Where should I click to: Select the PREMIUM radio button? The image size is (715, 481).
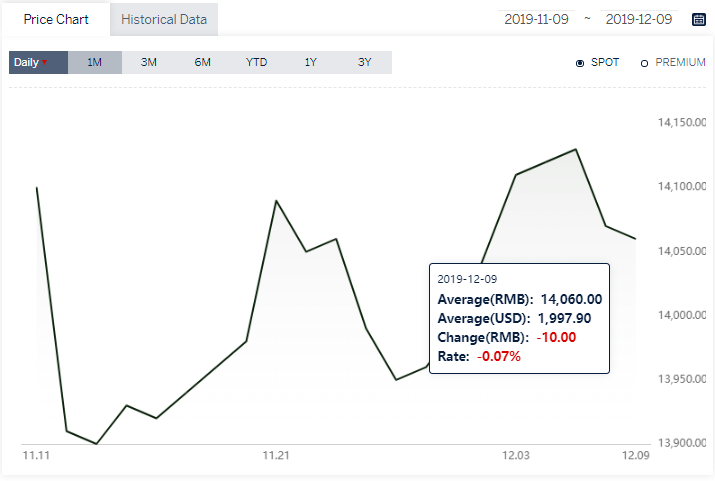click(x=644, y=63)
